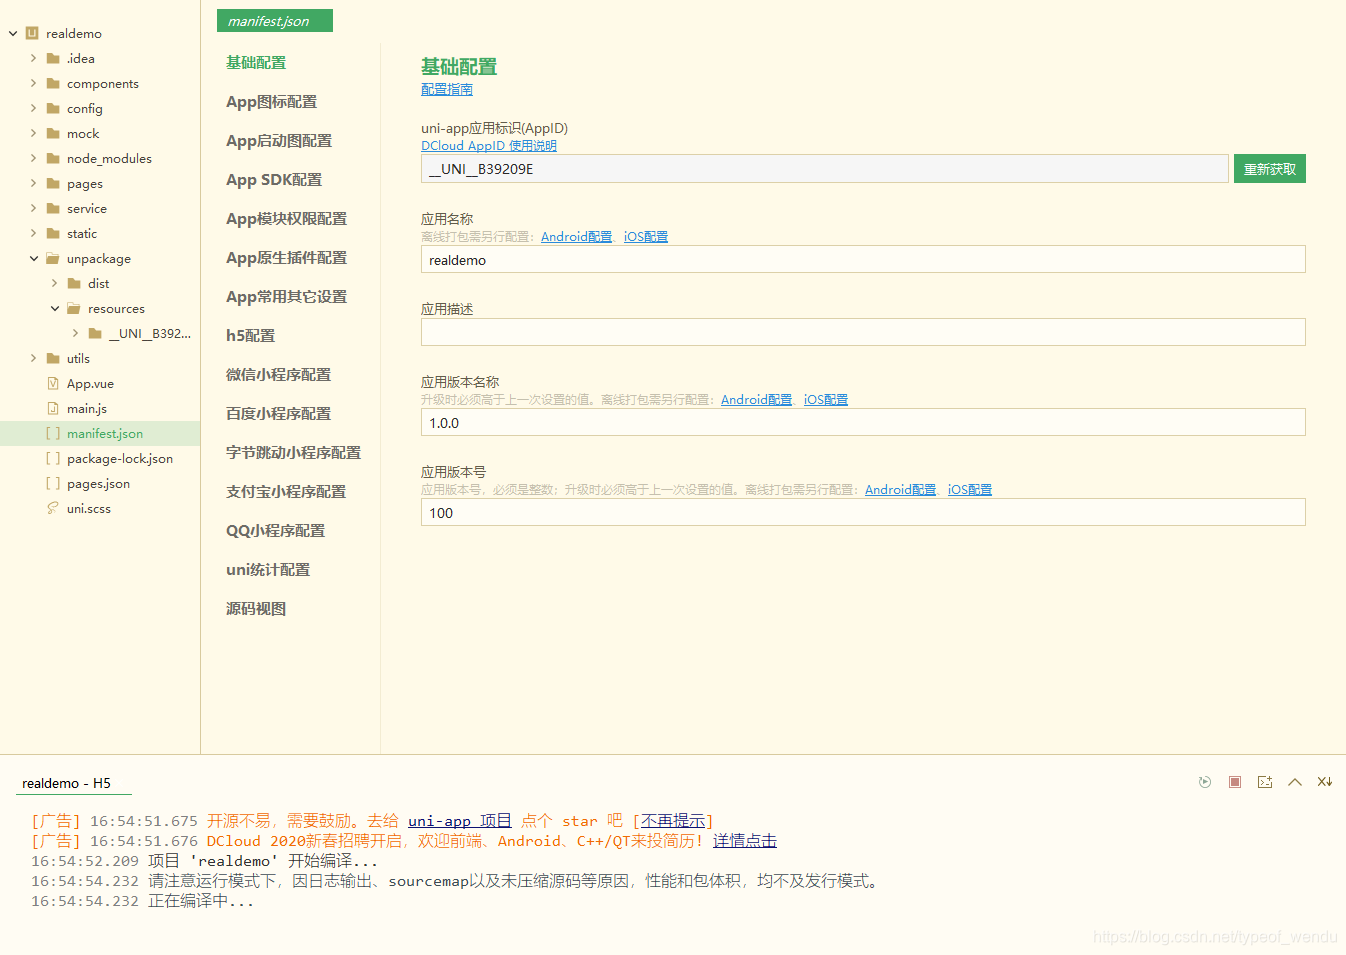Open 百度小程序配置 section
This screenshot has height=955, width=1346.
(x=278, y=413)
